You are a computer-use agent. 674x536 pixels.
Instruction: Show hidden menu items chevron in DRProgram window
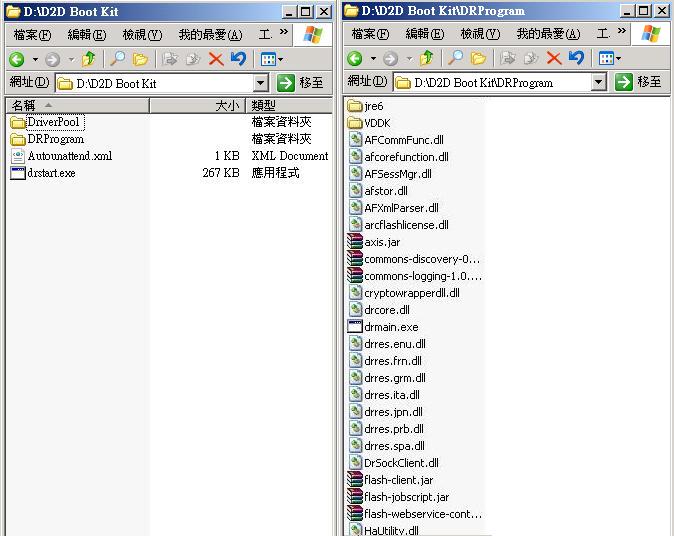pyautogui.click(x=622, y=31)
